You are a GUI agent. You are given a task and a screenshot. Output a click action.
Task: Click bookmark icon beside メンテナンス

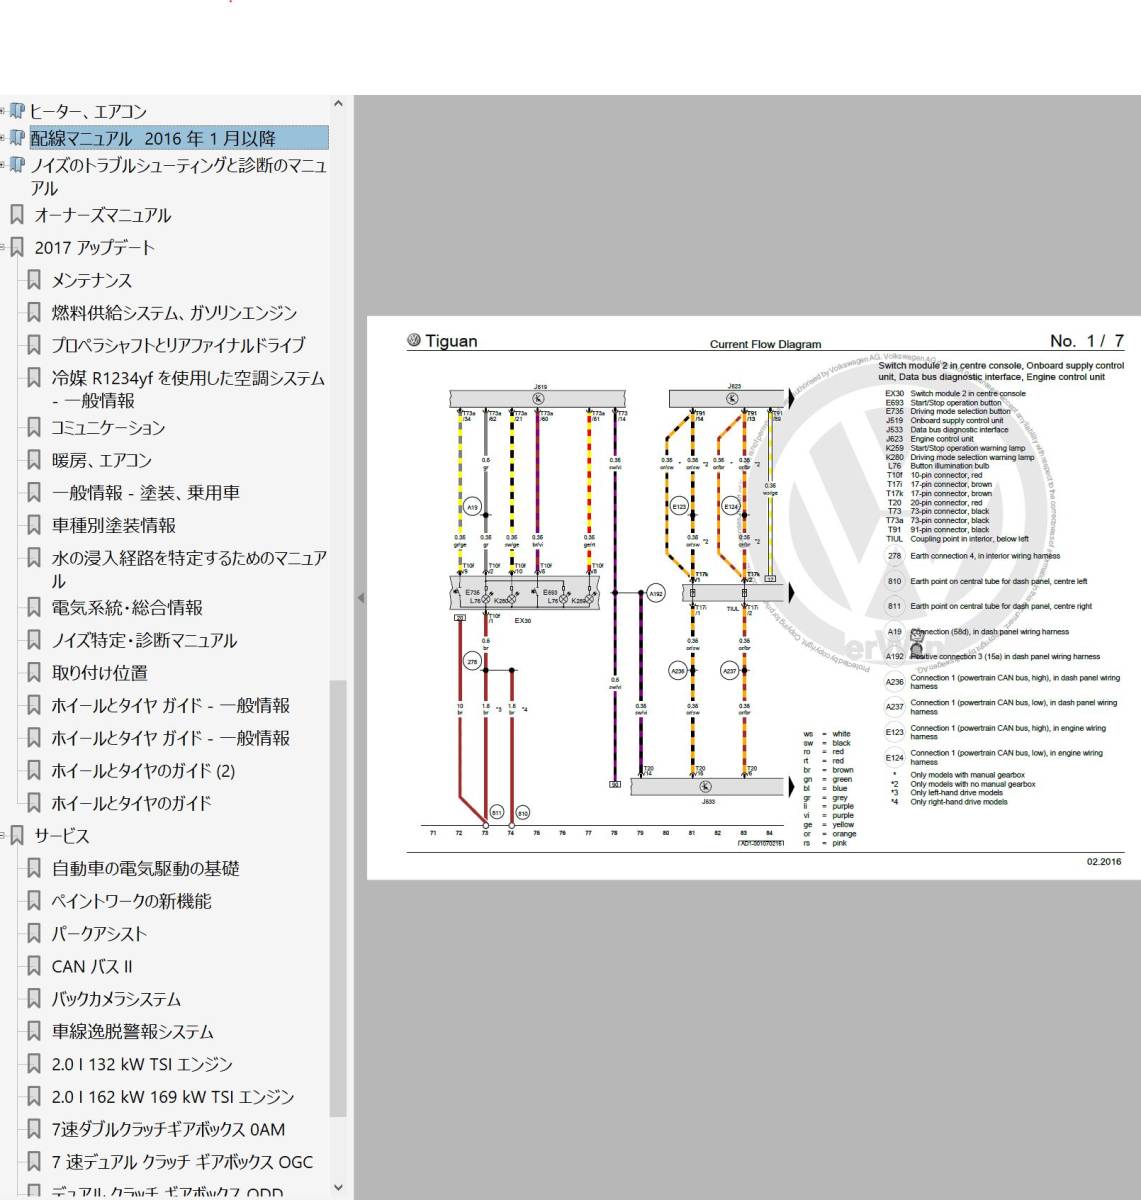click(x=33, y=280)
